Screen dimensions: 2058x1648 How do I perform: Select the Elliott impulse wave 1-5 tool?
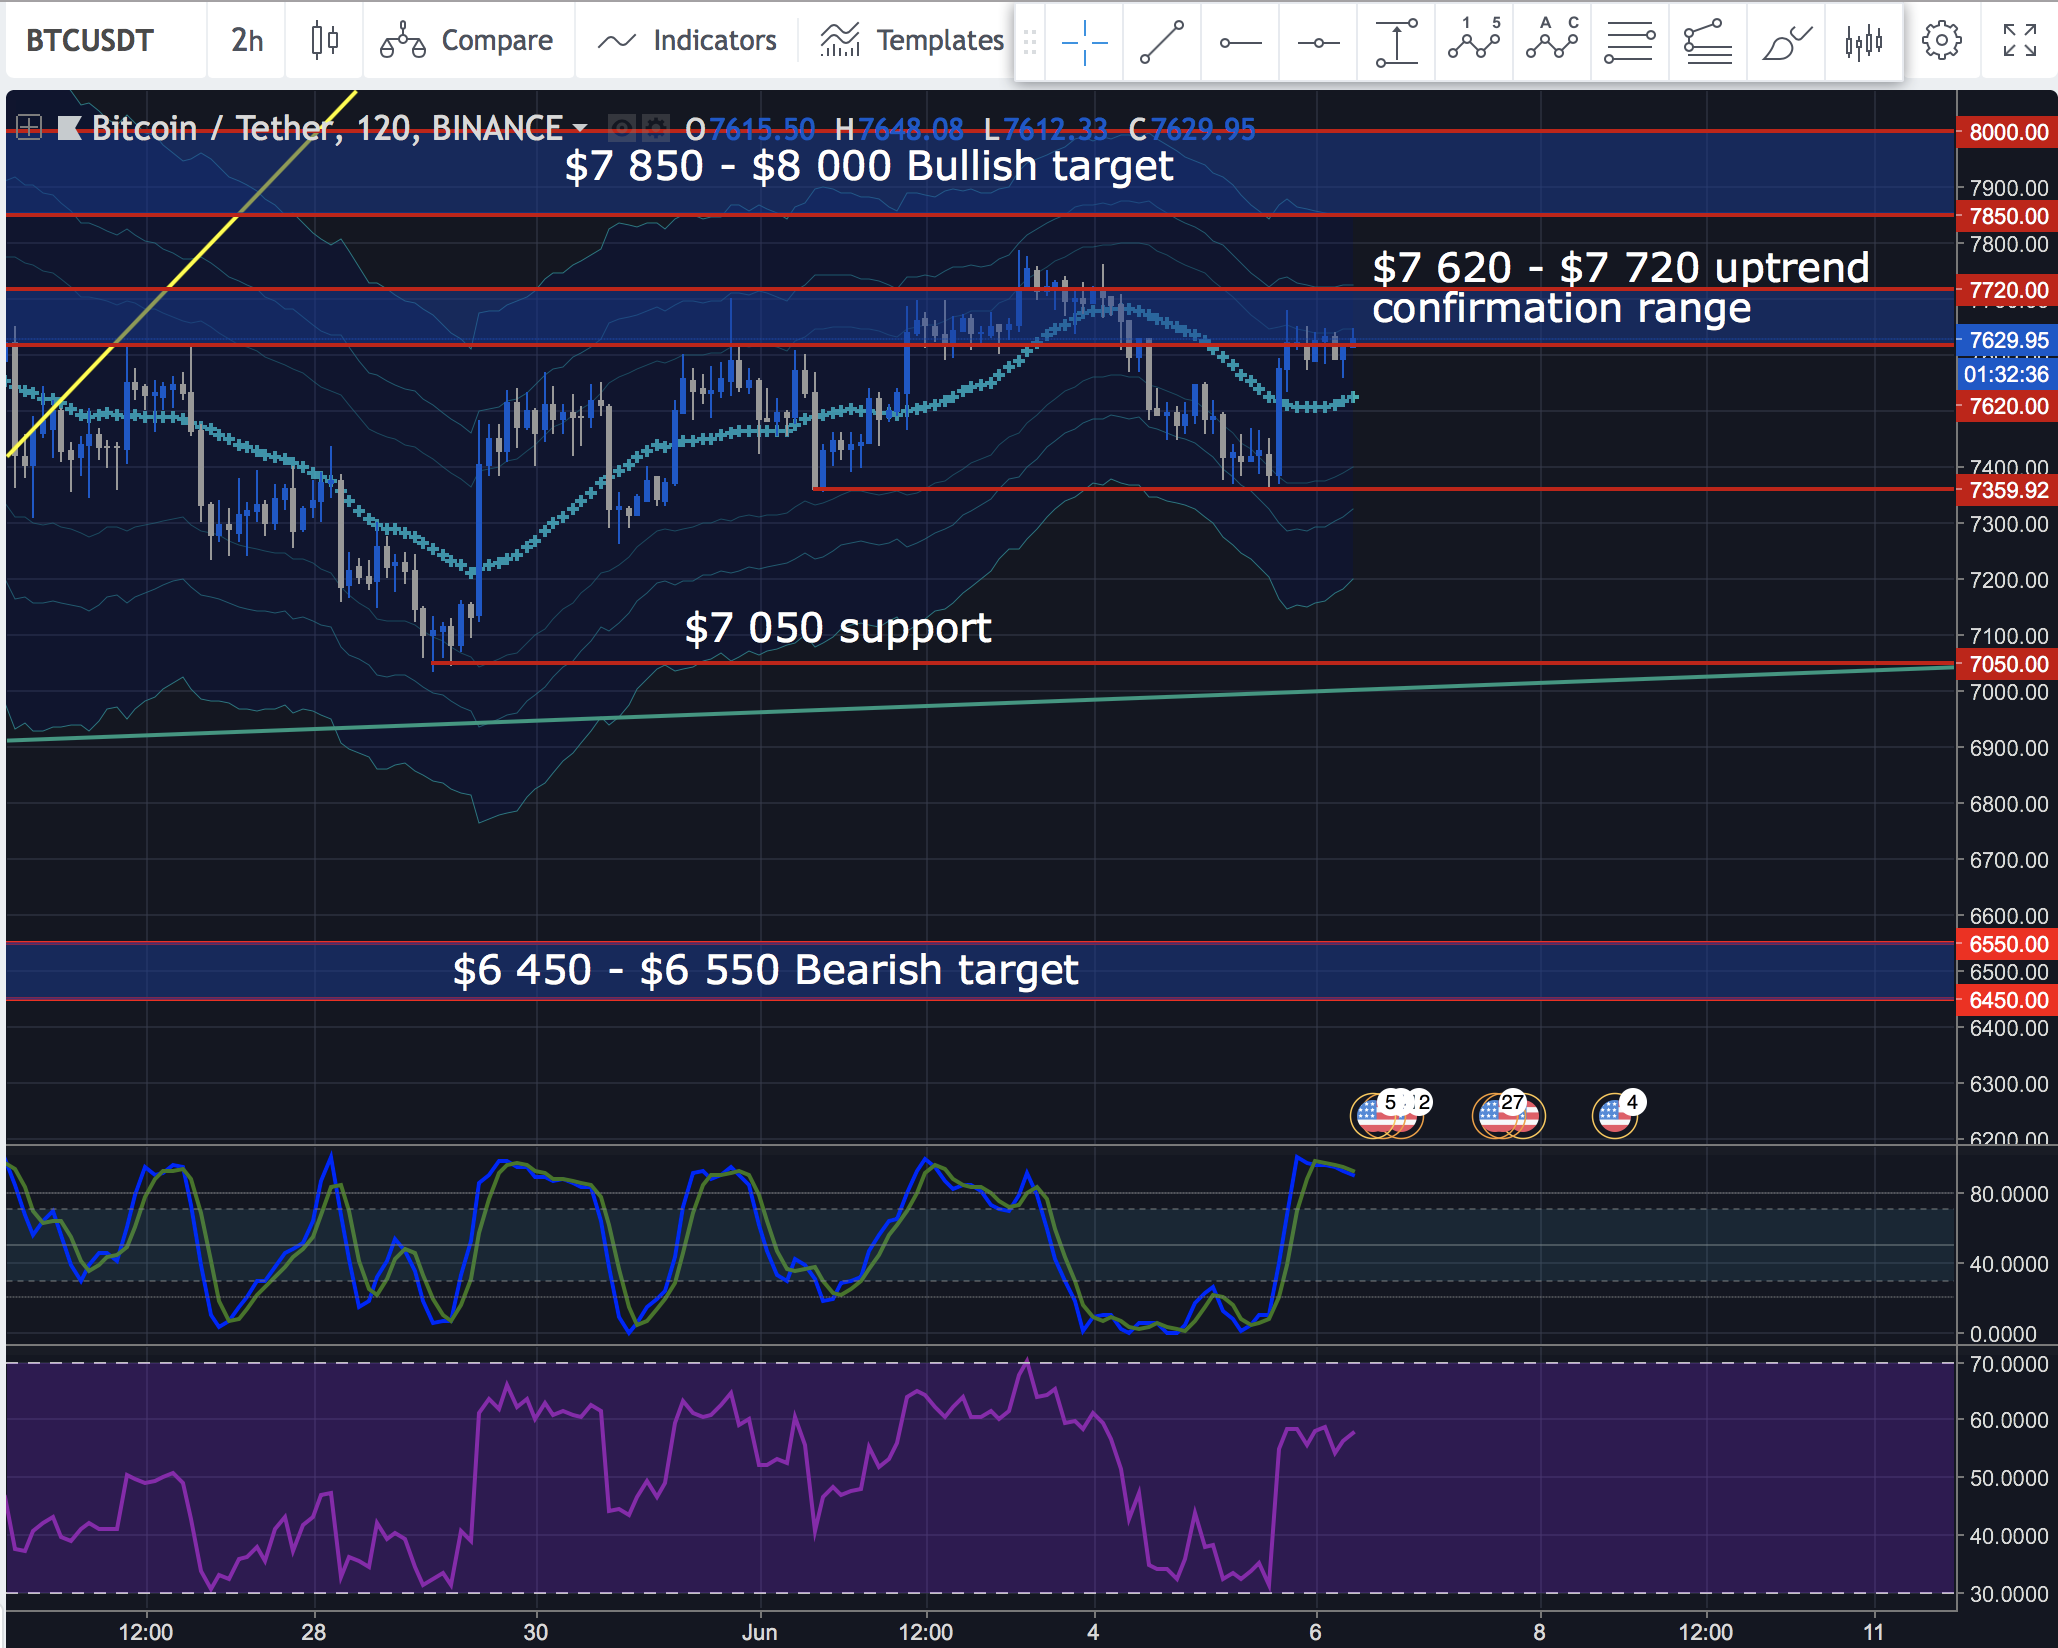tap(1474, 41)
